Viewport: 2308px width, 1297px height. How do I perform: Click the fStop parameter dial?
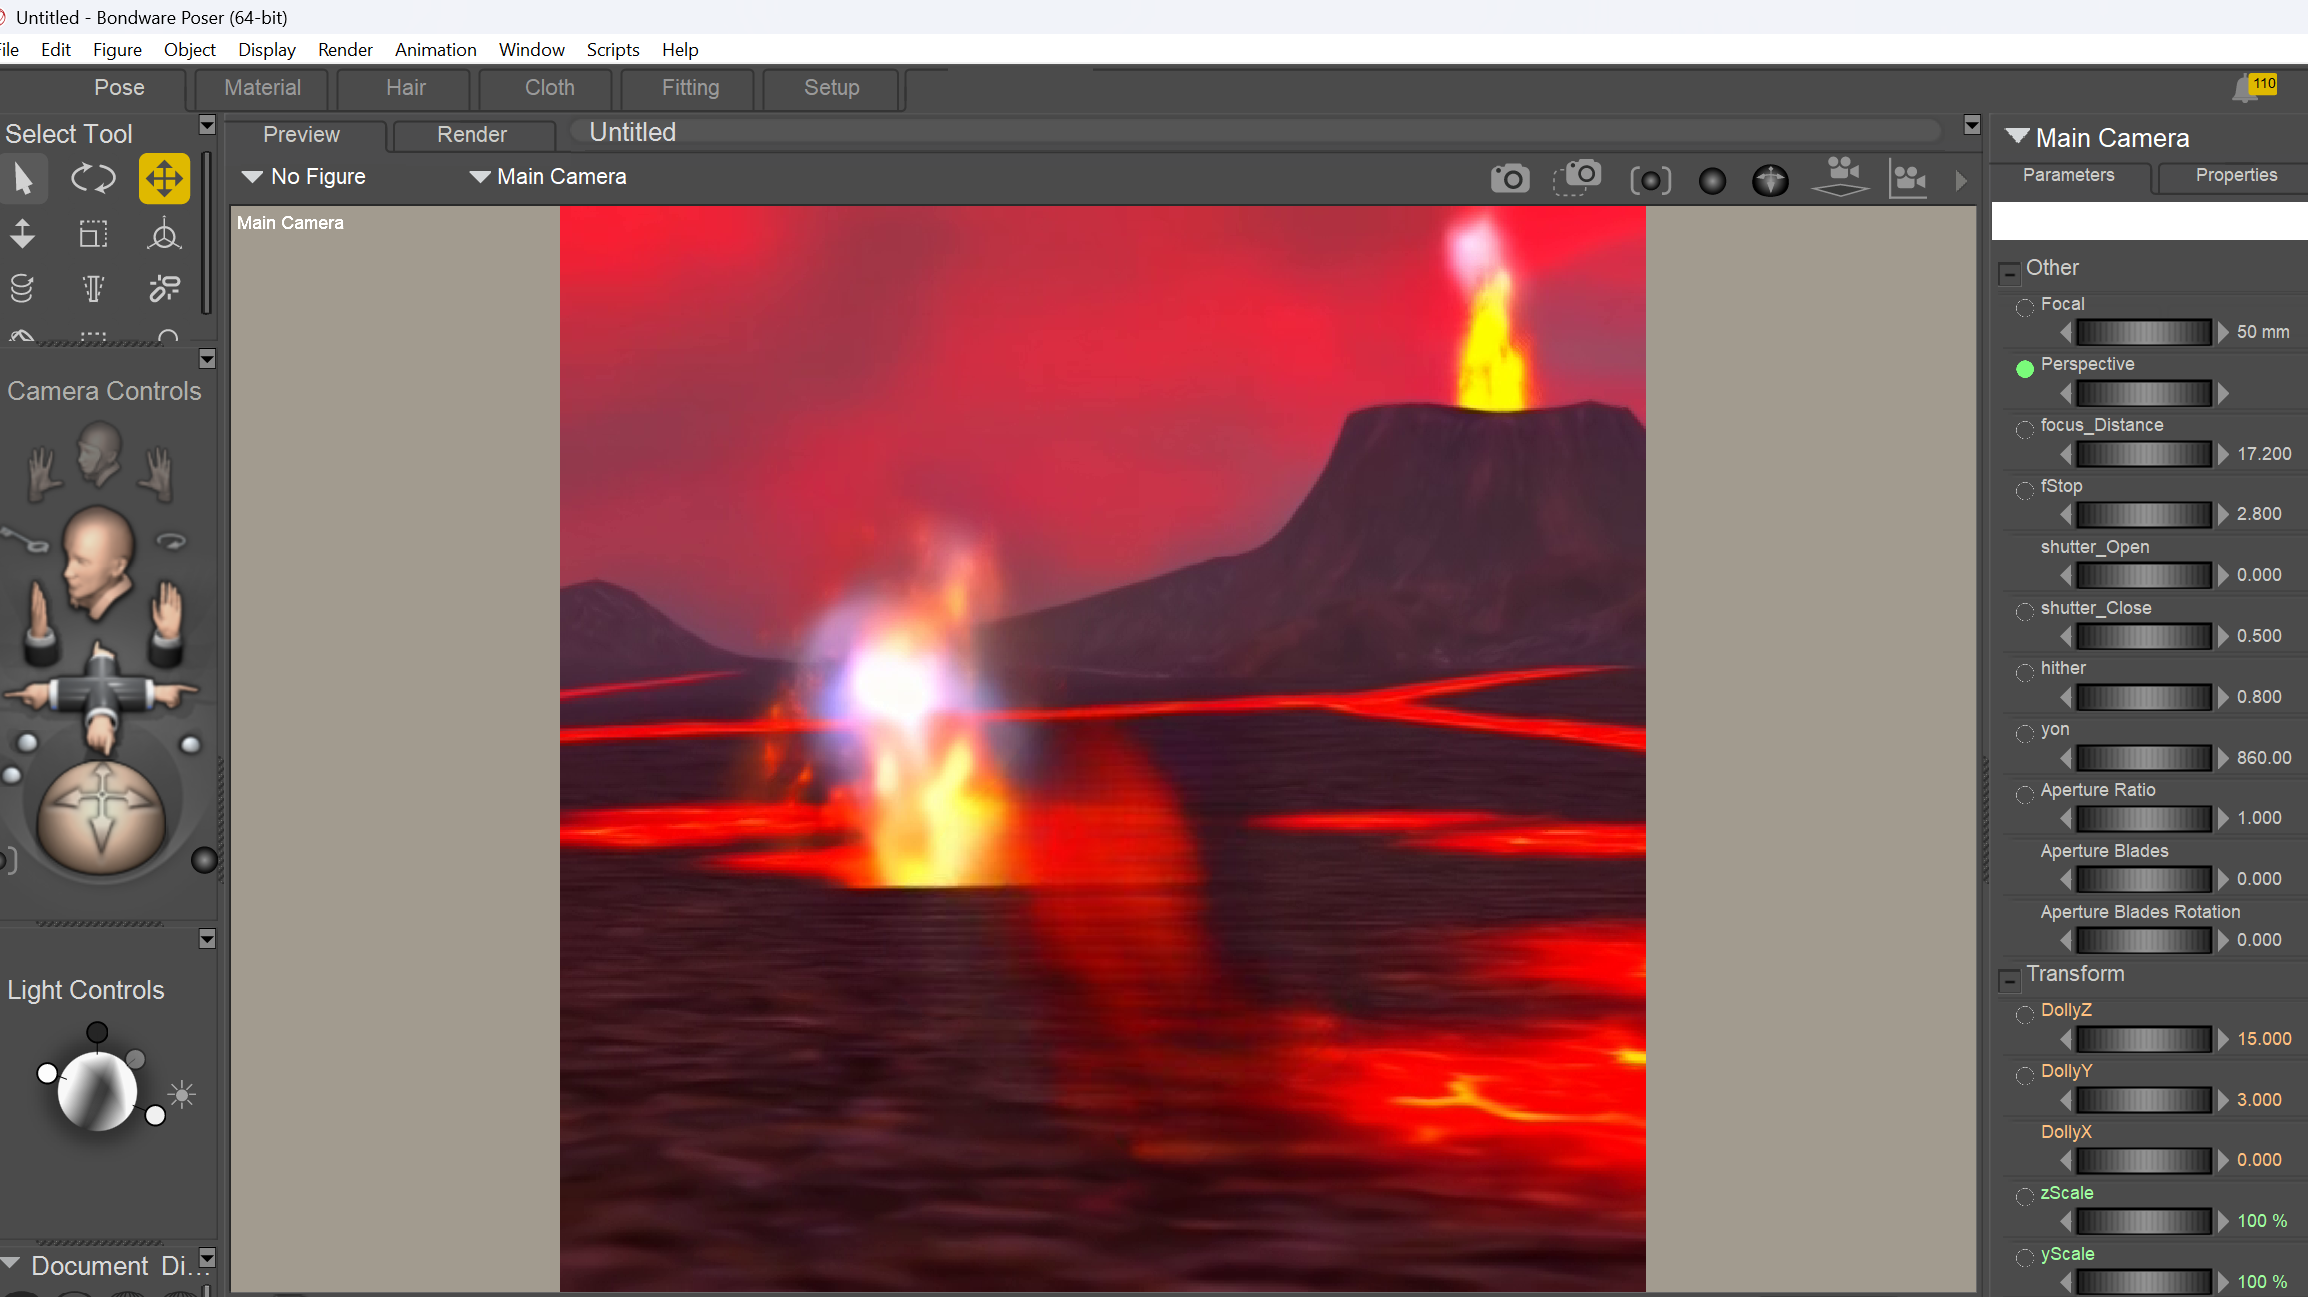(x=2143, y=514)
